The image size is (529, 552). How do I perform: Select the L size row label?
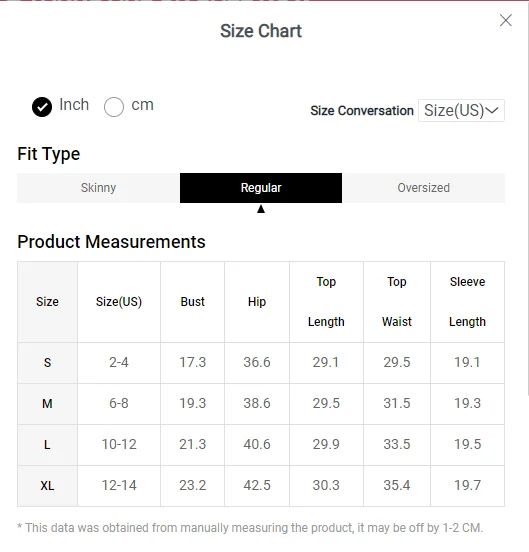tap(48, 445)
